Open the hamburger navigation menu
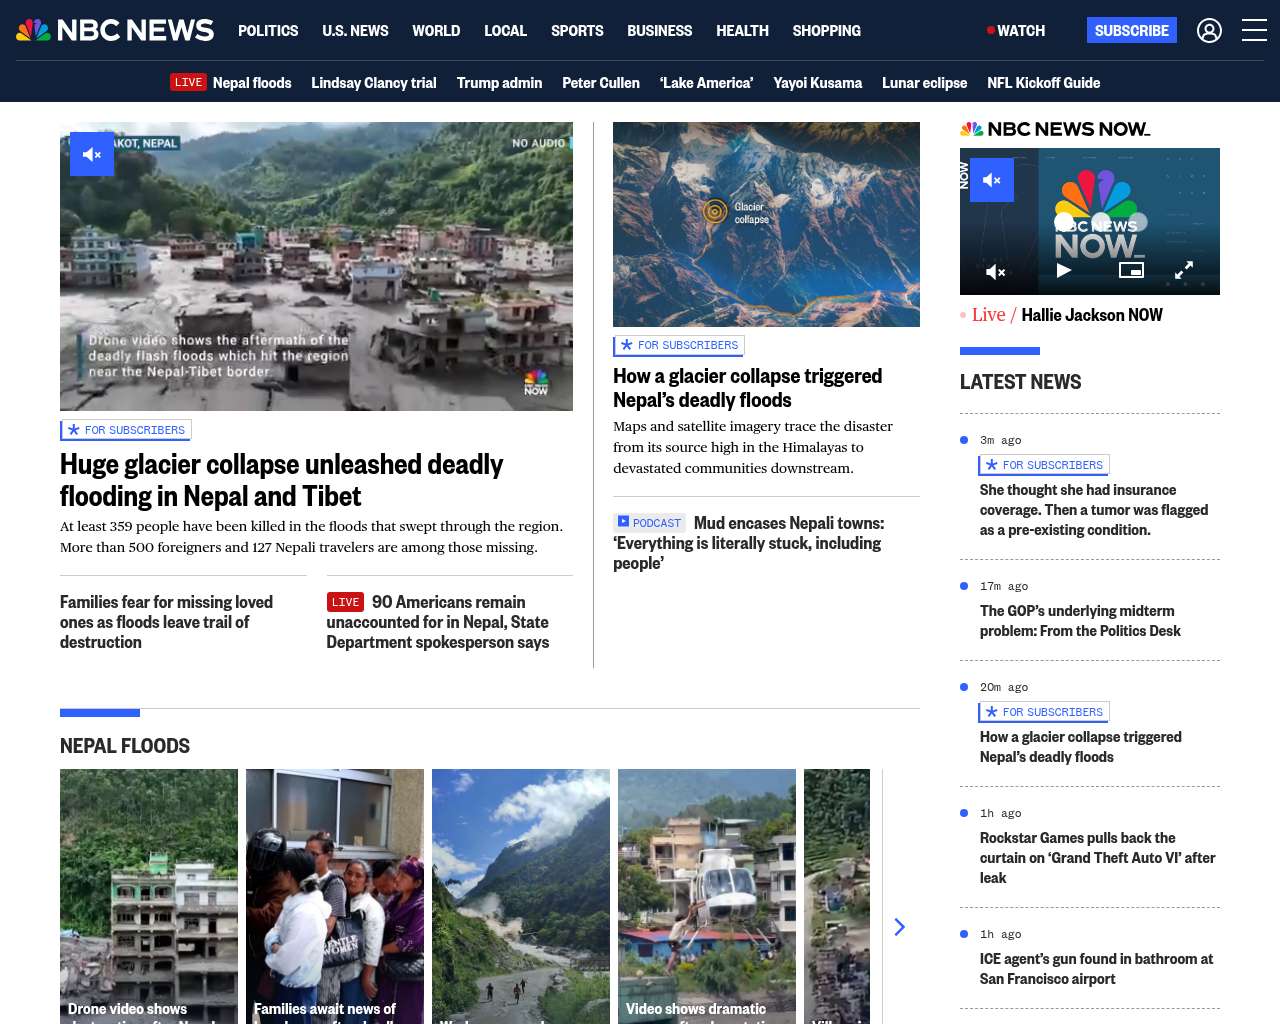This screenshot has height=1024, width=1280. coord(1254,31)
